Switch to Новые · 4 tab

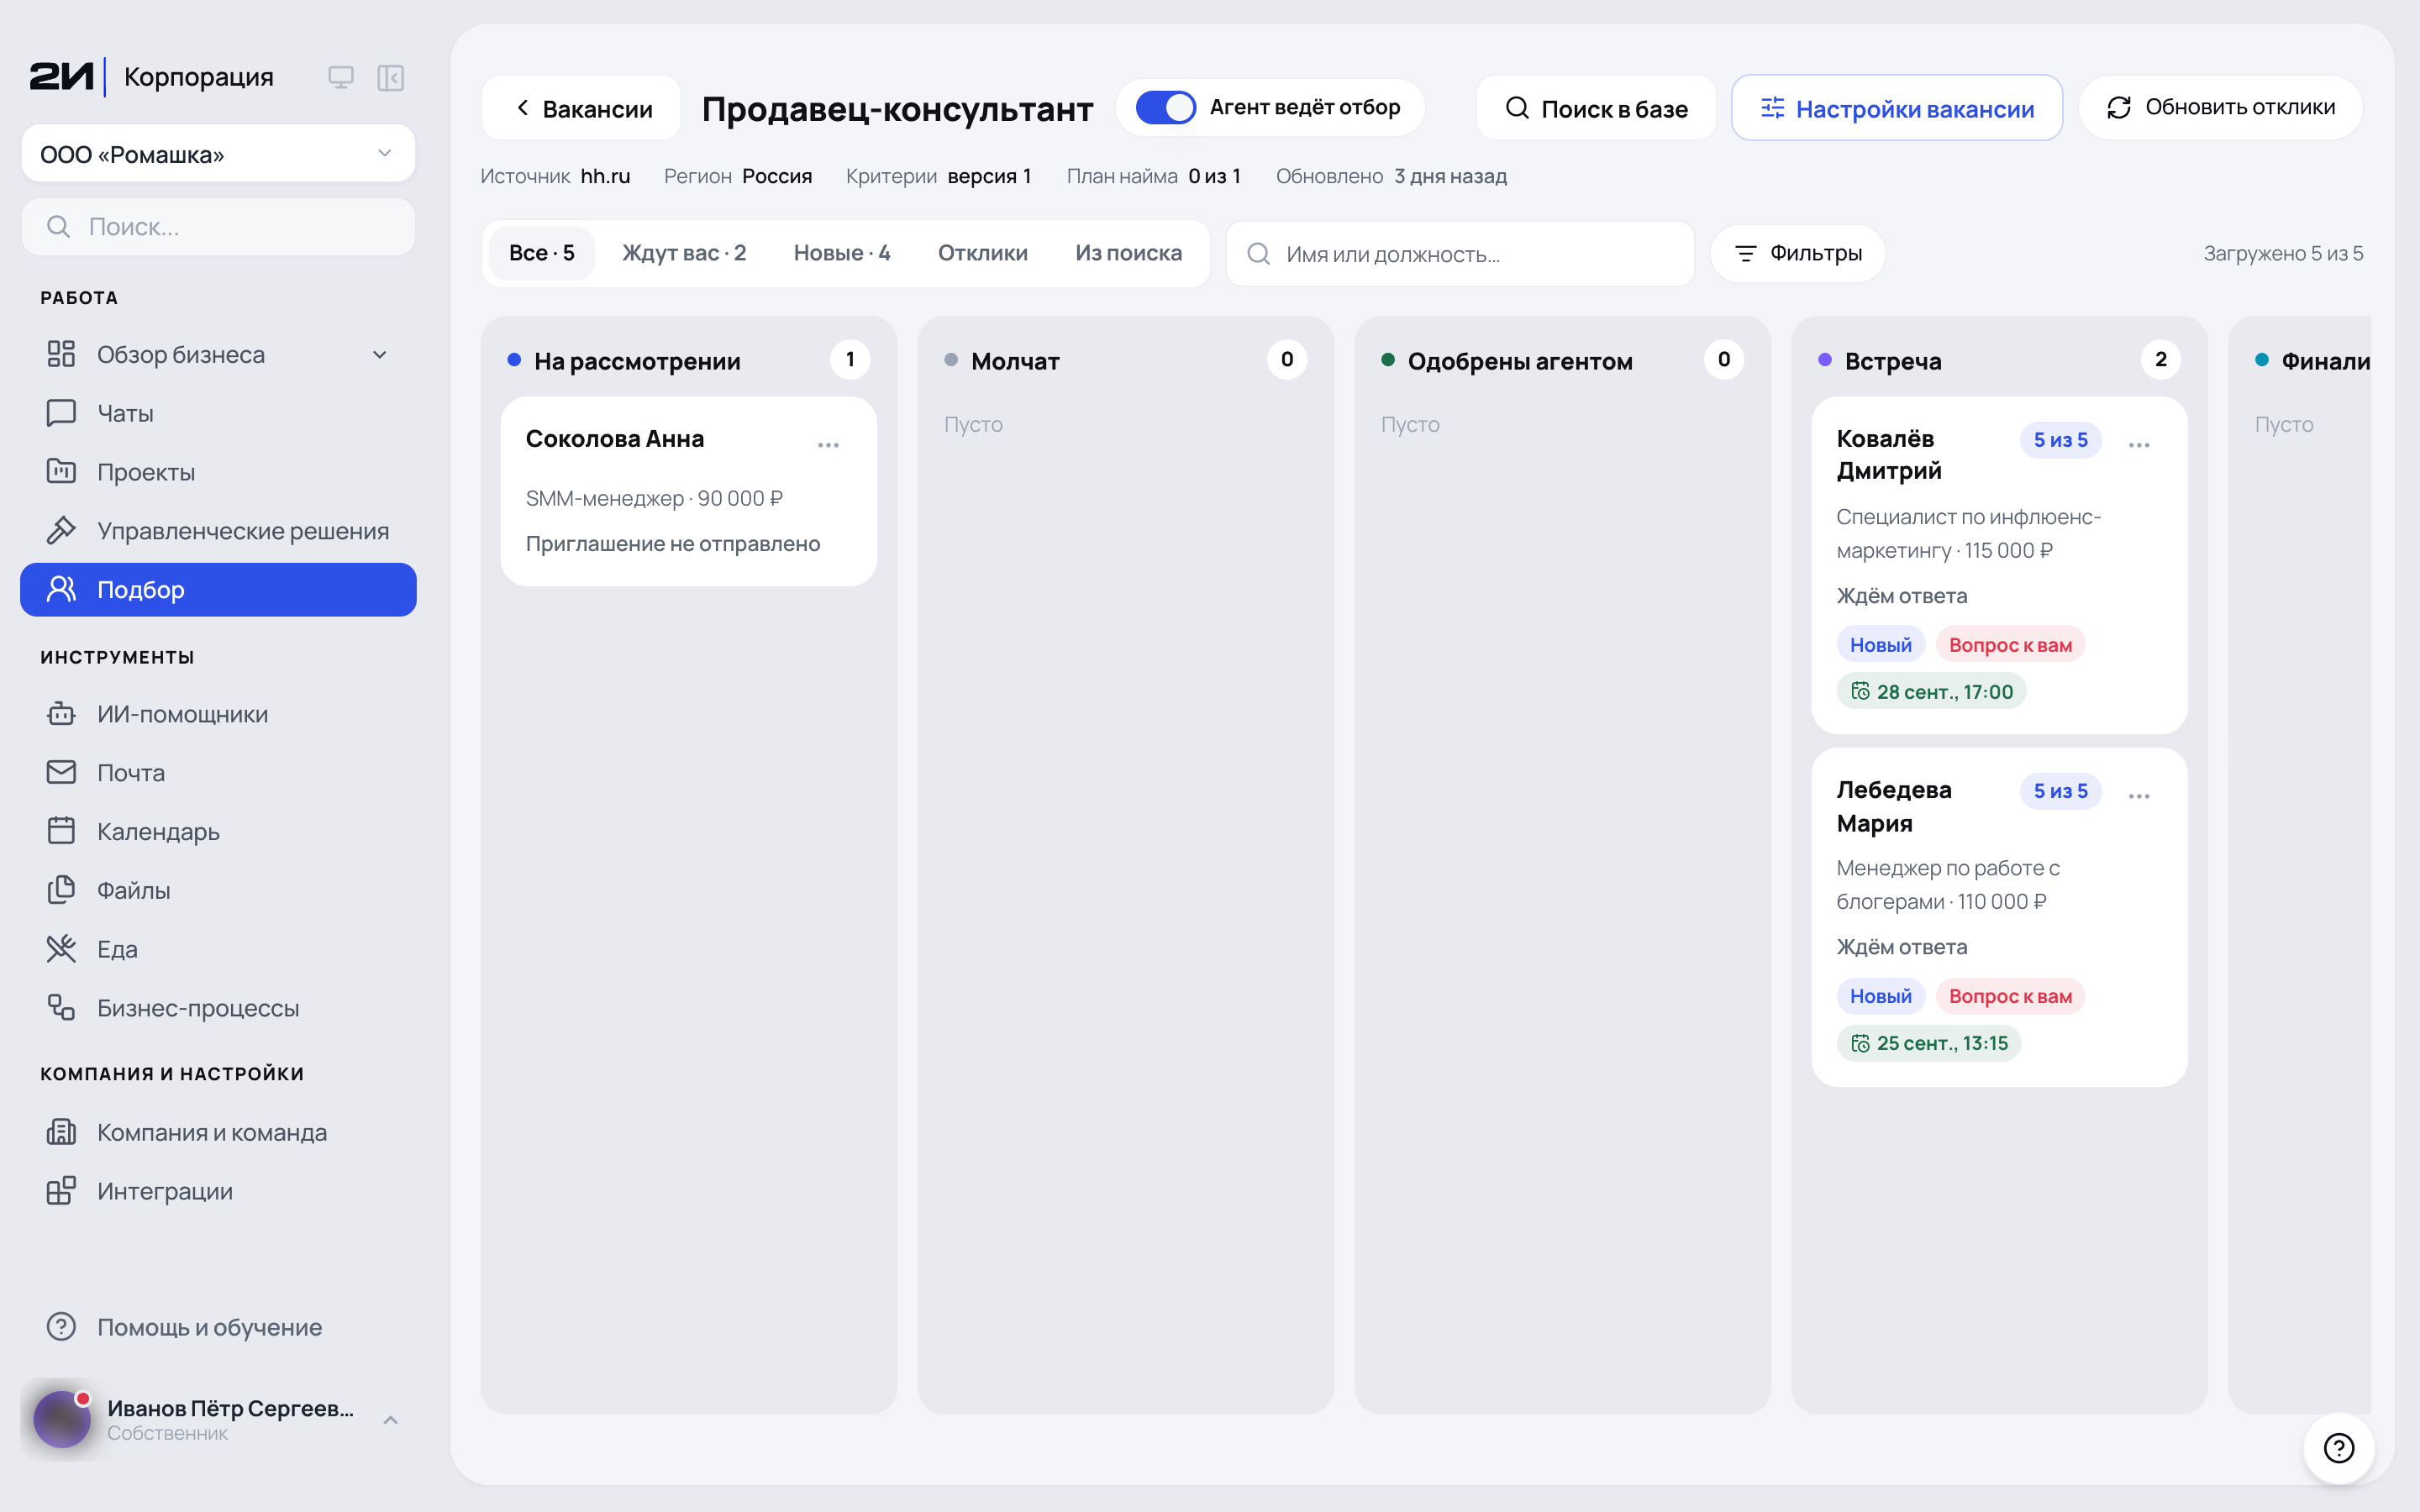(842, 253)
